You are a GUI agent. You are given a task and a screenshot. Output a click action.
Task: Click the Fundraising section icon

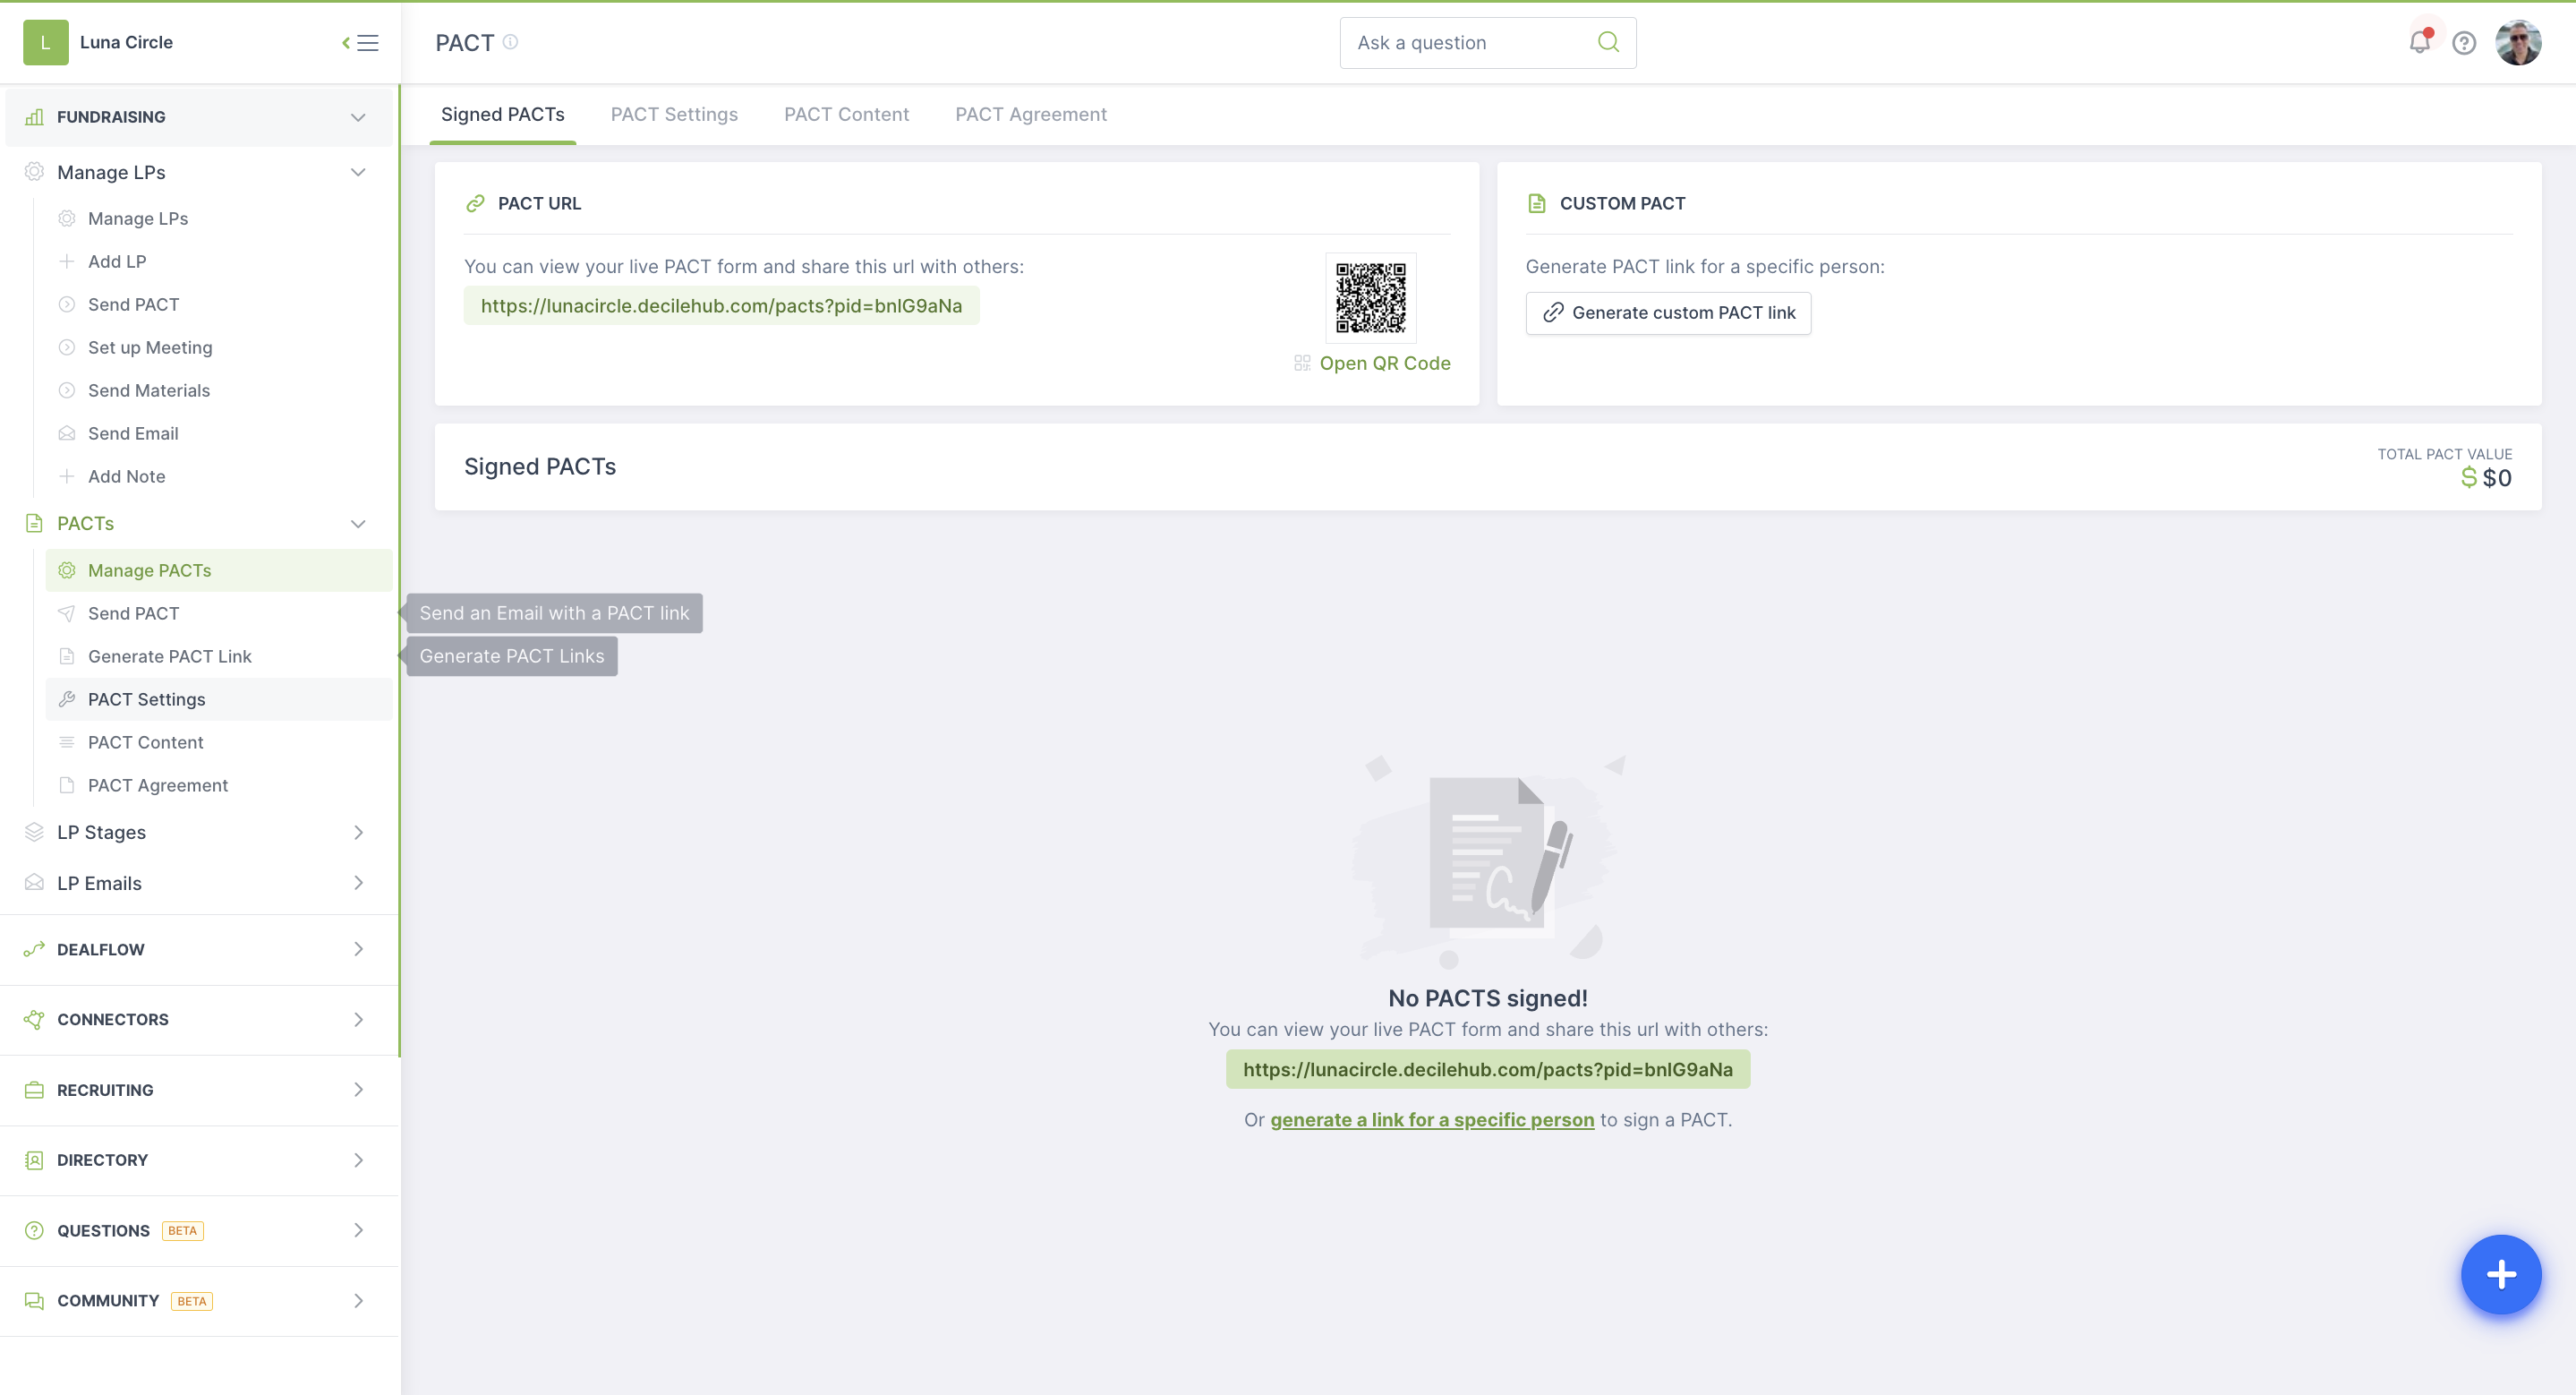click(34, 116)
